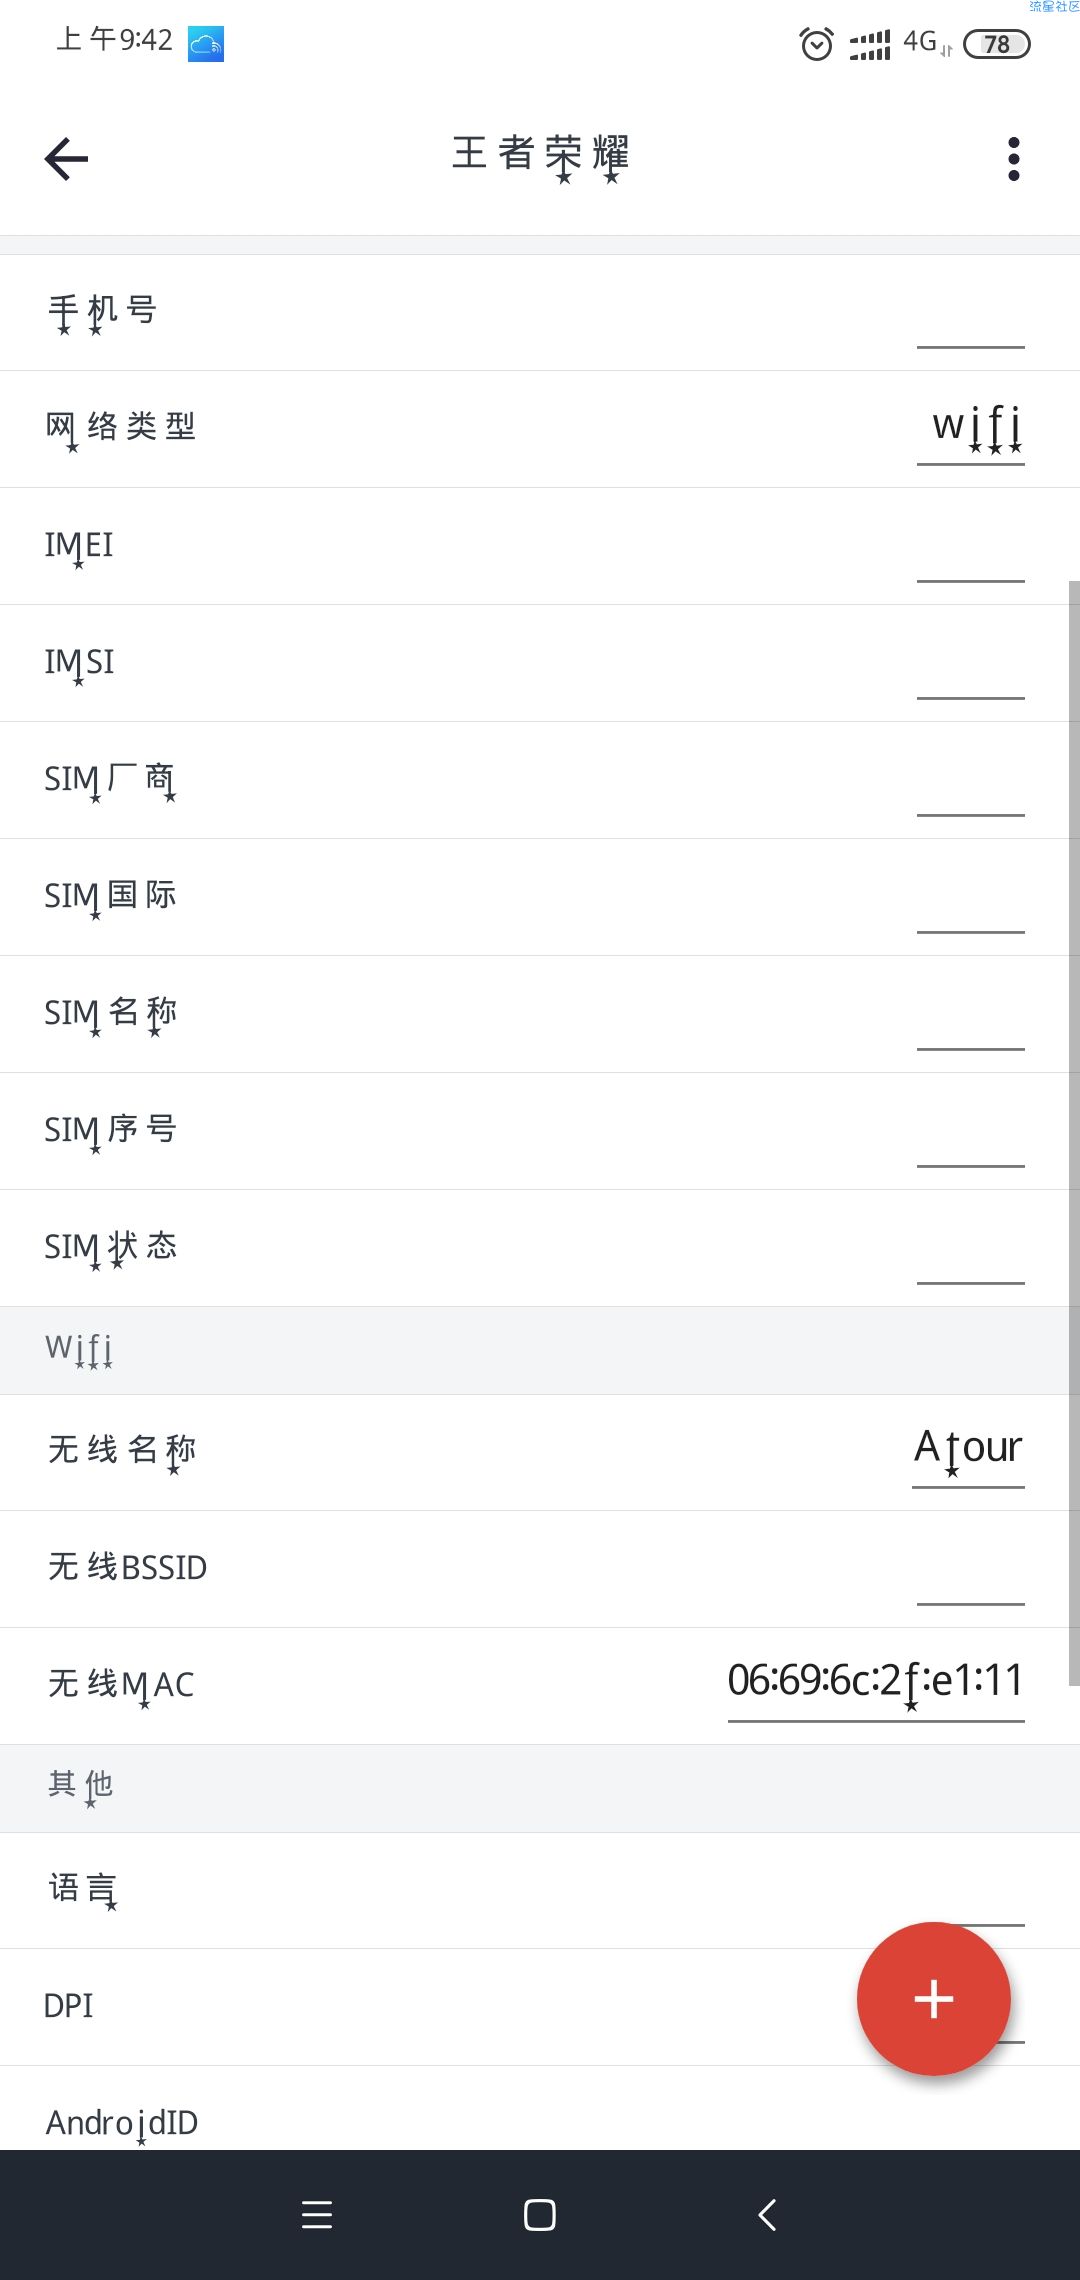Edit the 无线MAC address value
1080x2280 pixels.
876,1688
